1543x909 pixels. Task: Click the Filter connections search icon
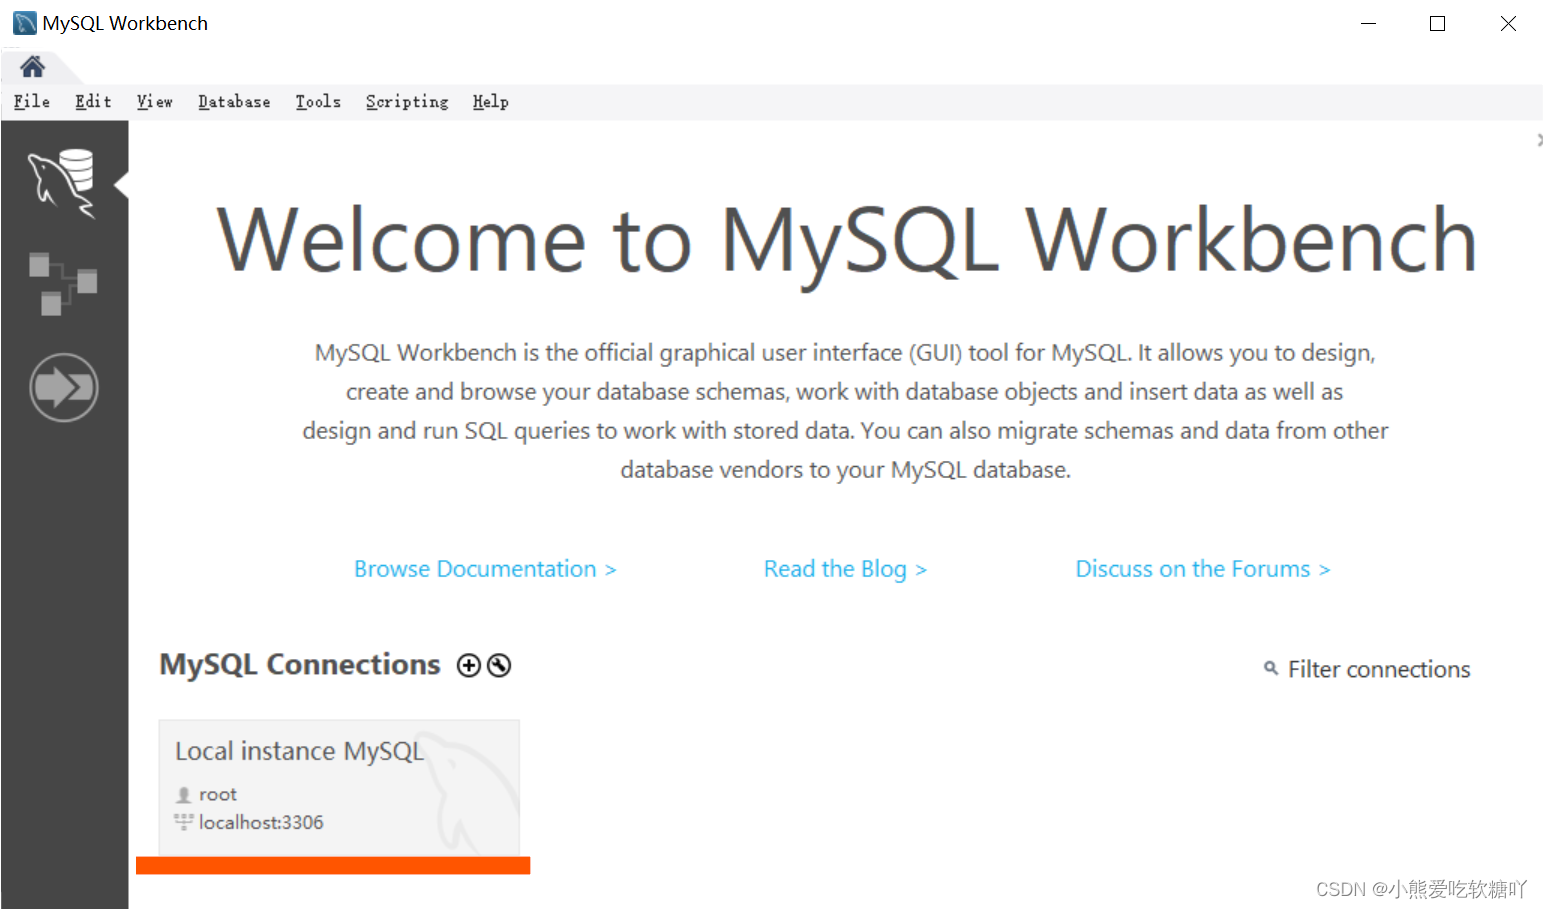(1271, 668)
